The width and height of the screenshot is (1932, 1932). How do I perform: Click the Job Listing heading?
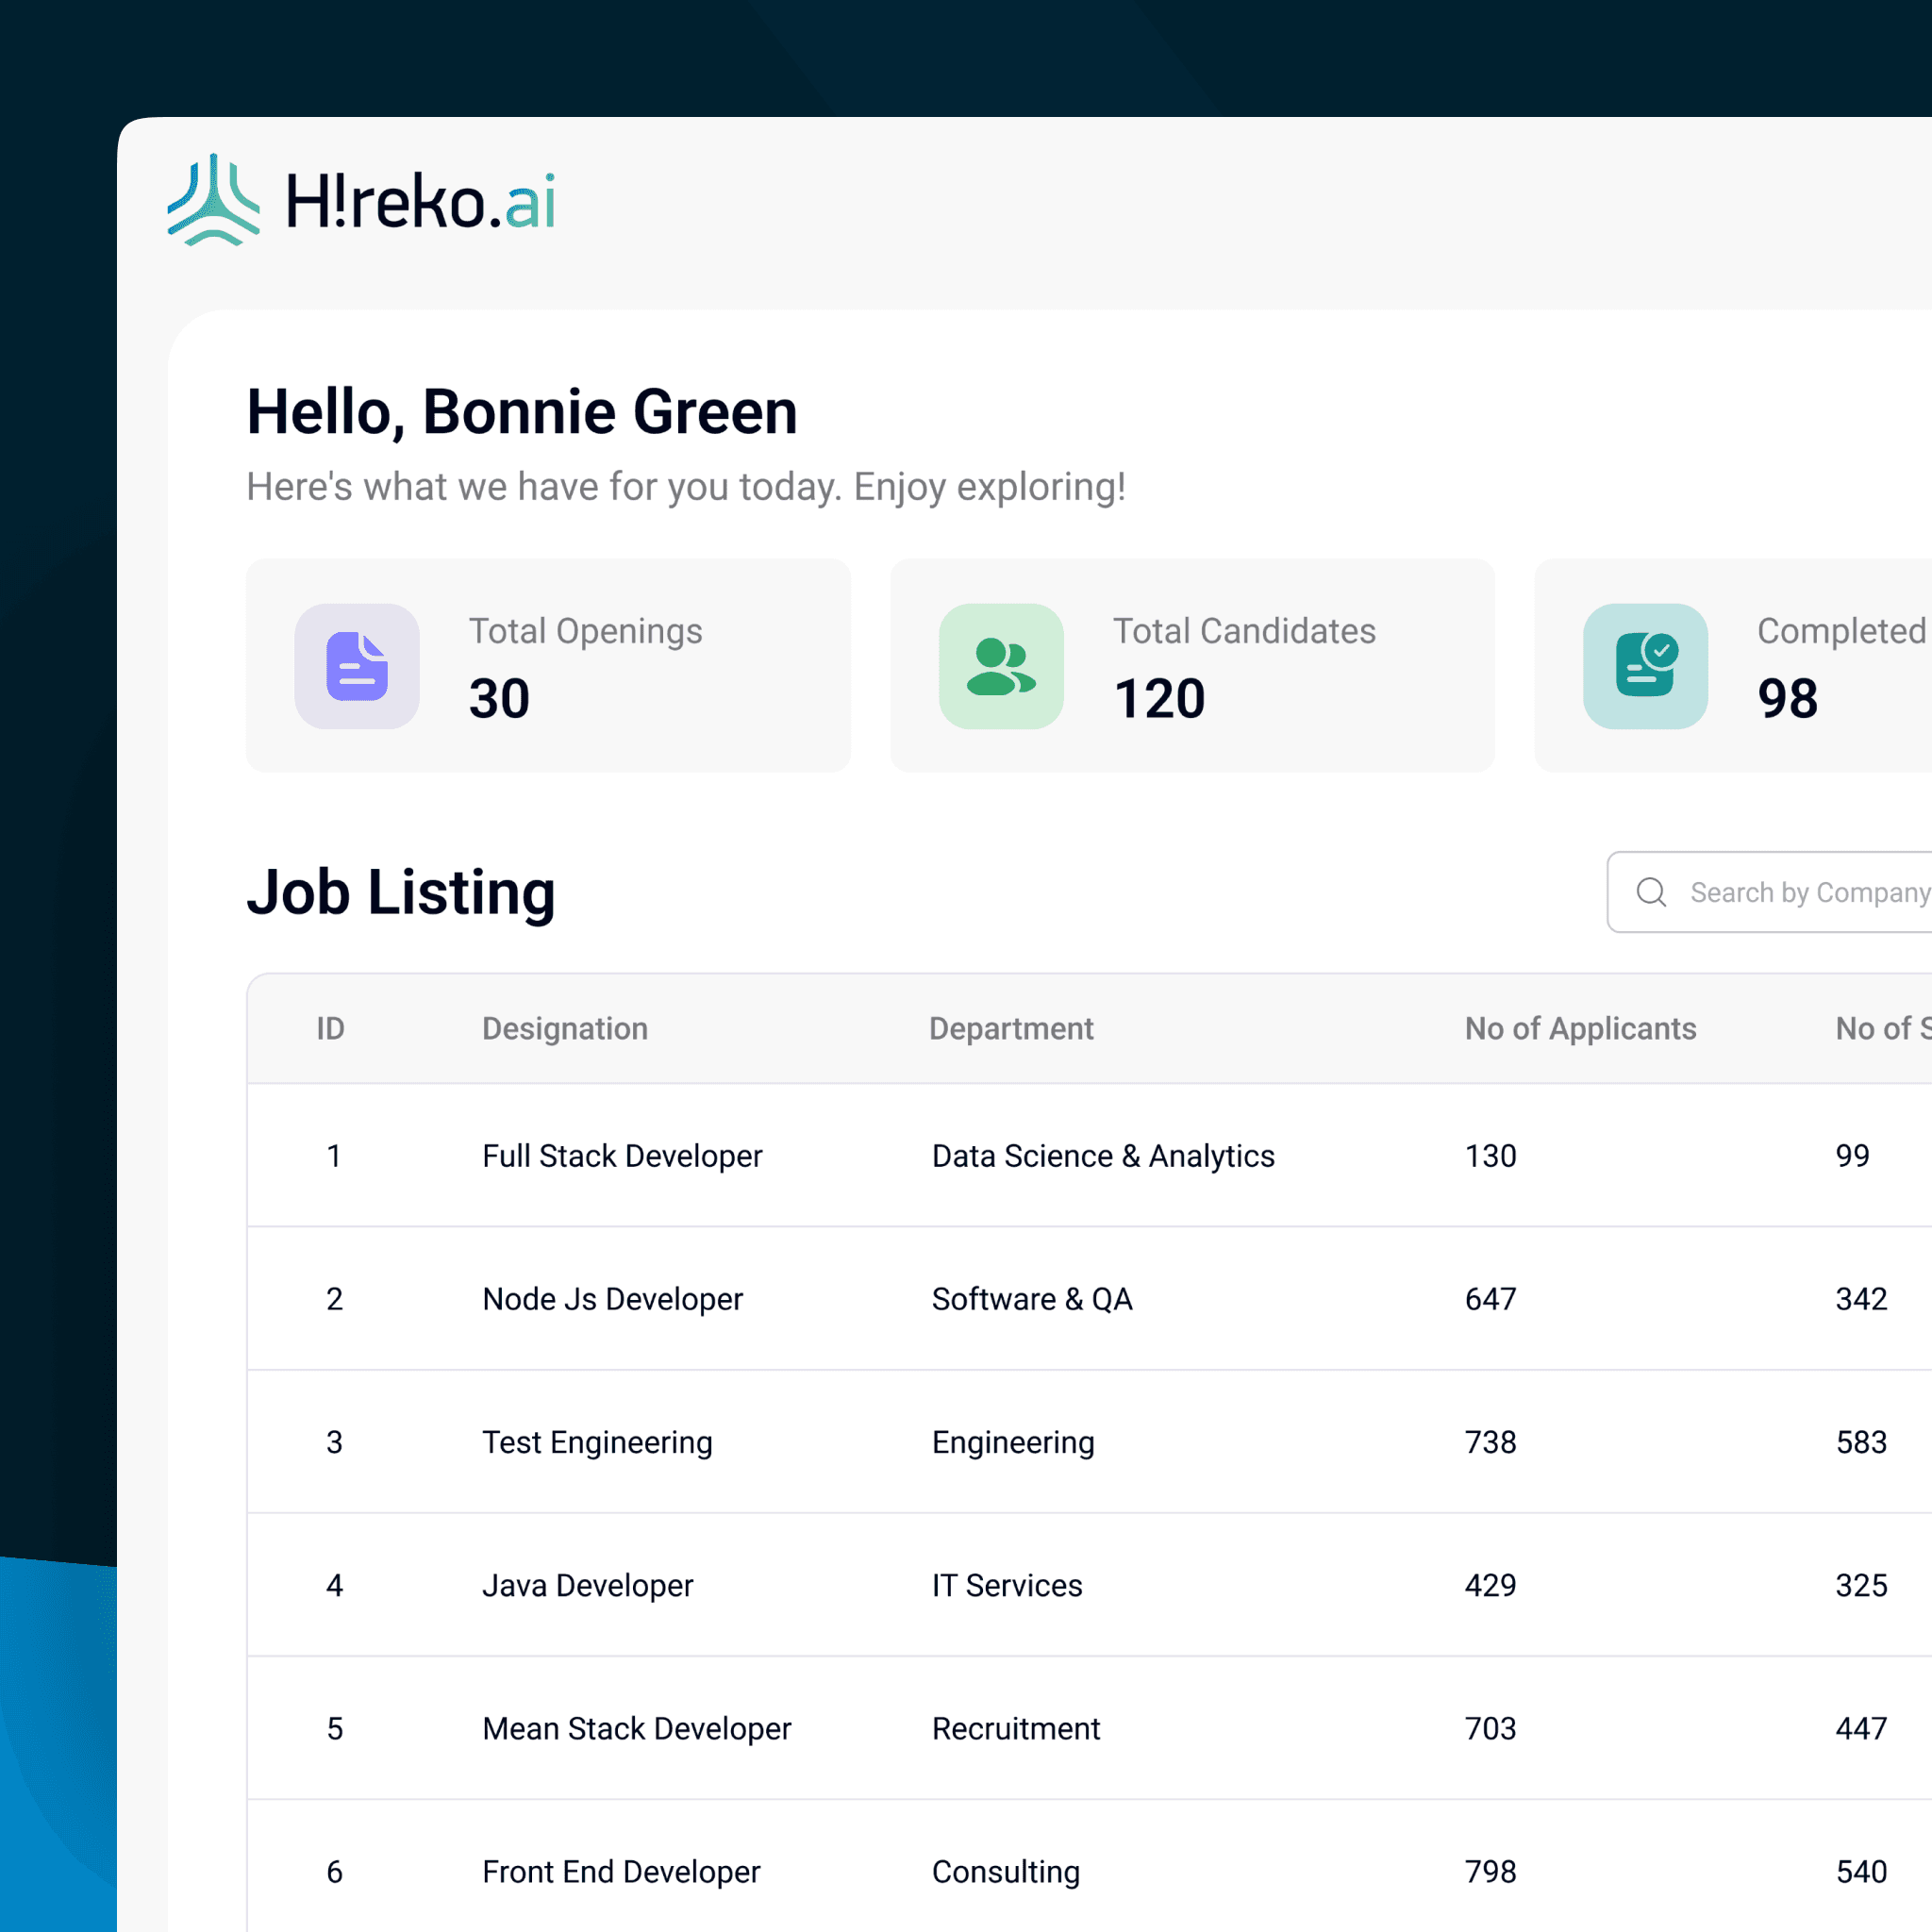pos(401,892)
